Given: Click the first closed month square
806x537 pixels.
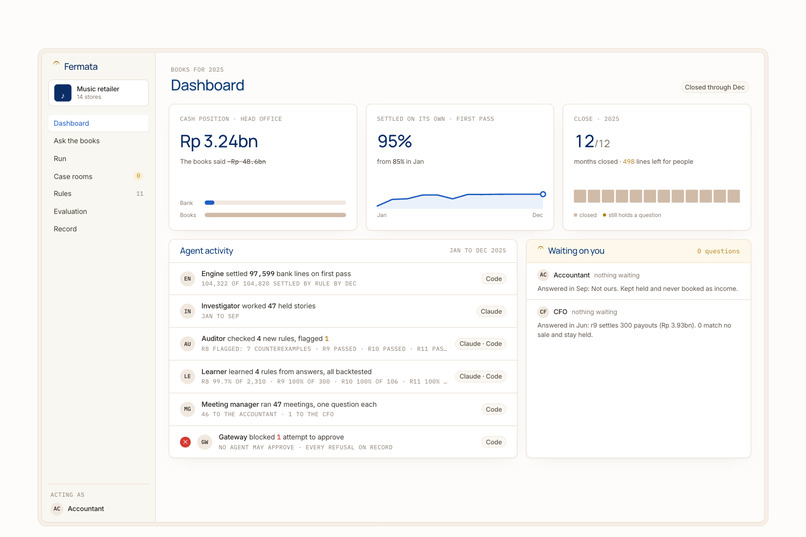Looking at the screenshot, I should point(580,196).
